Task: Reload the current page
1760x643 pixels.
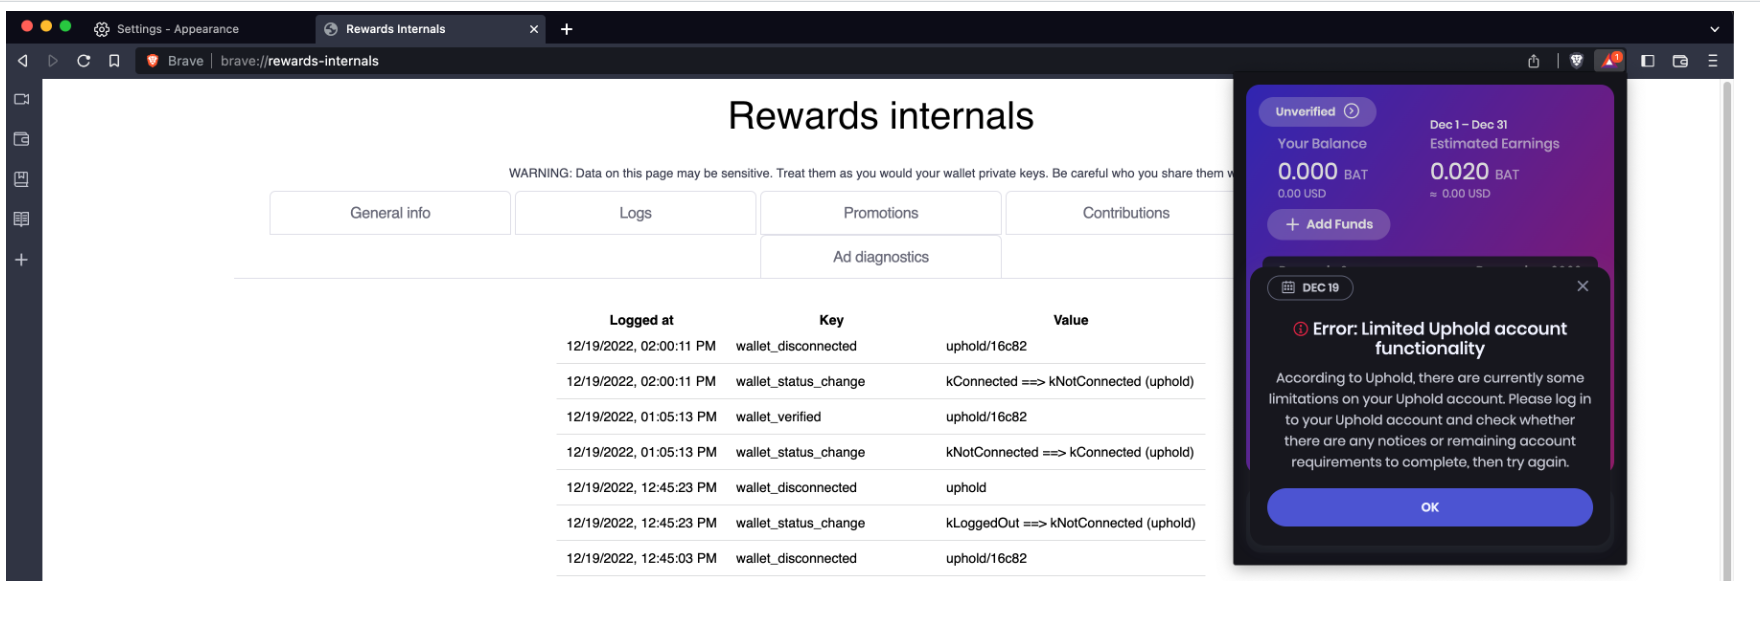Action: 84,61
